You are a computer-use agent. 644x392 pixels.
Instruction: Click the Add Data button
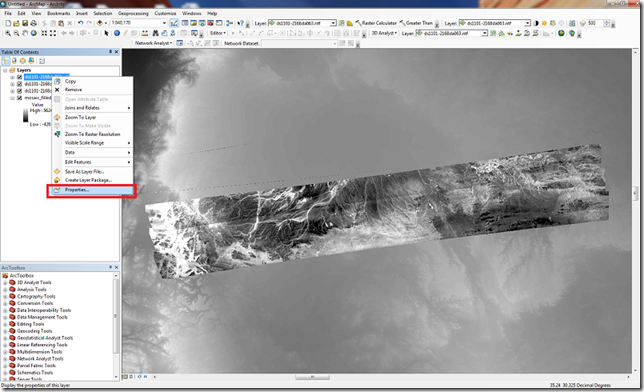coord(100,23)
